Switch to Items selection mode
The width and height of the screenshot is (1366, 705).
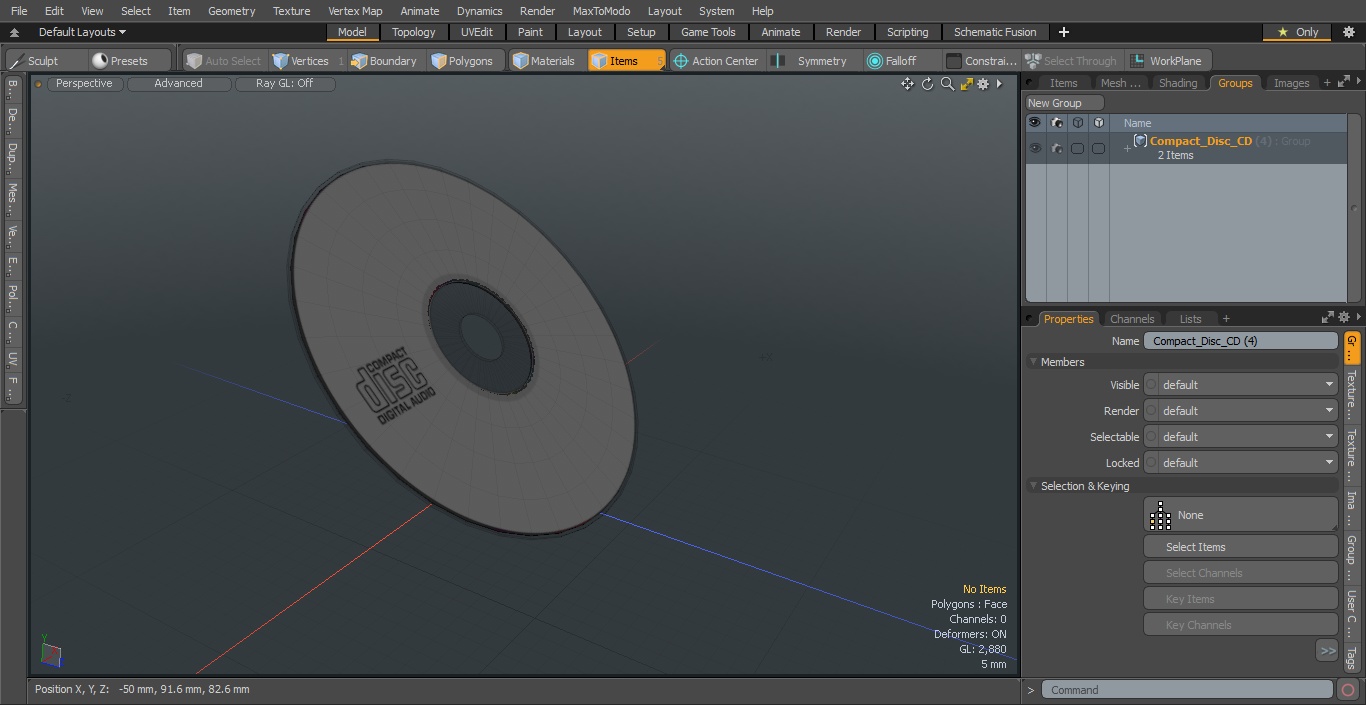pyautogui.click(x=626, y=61)
